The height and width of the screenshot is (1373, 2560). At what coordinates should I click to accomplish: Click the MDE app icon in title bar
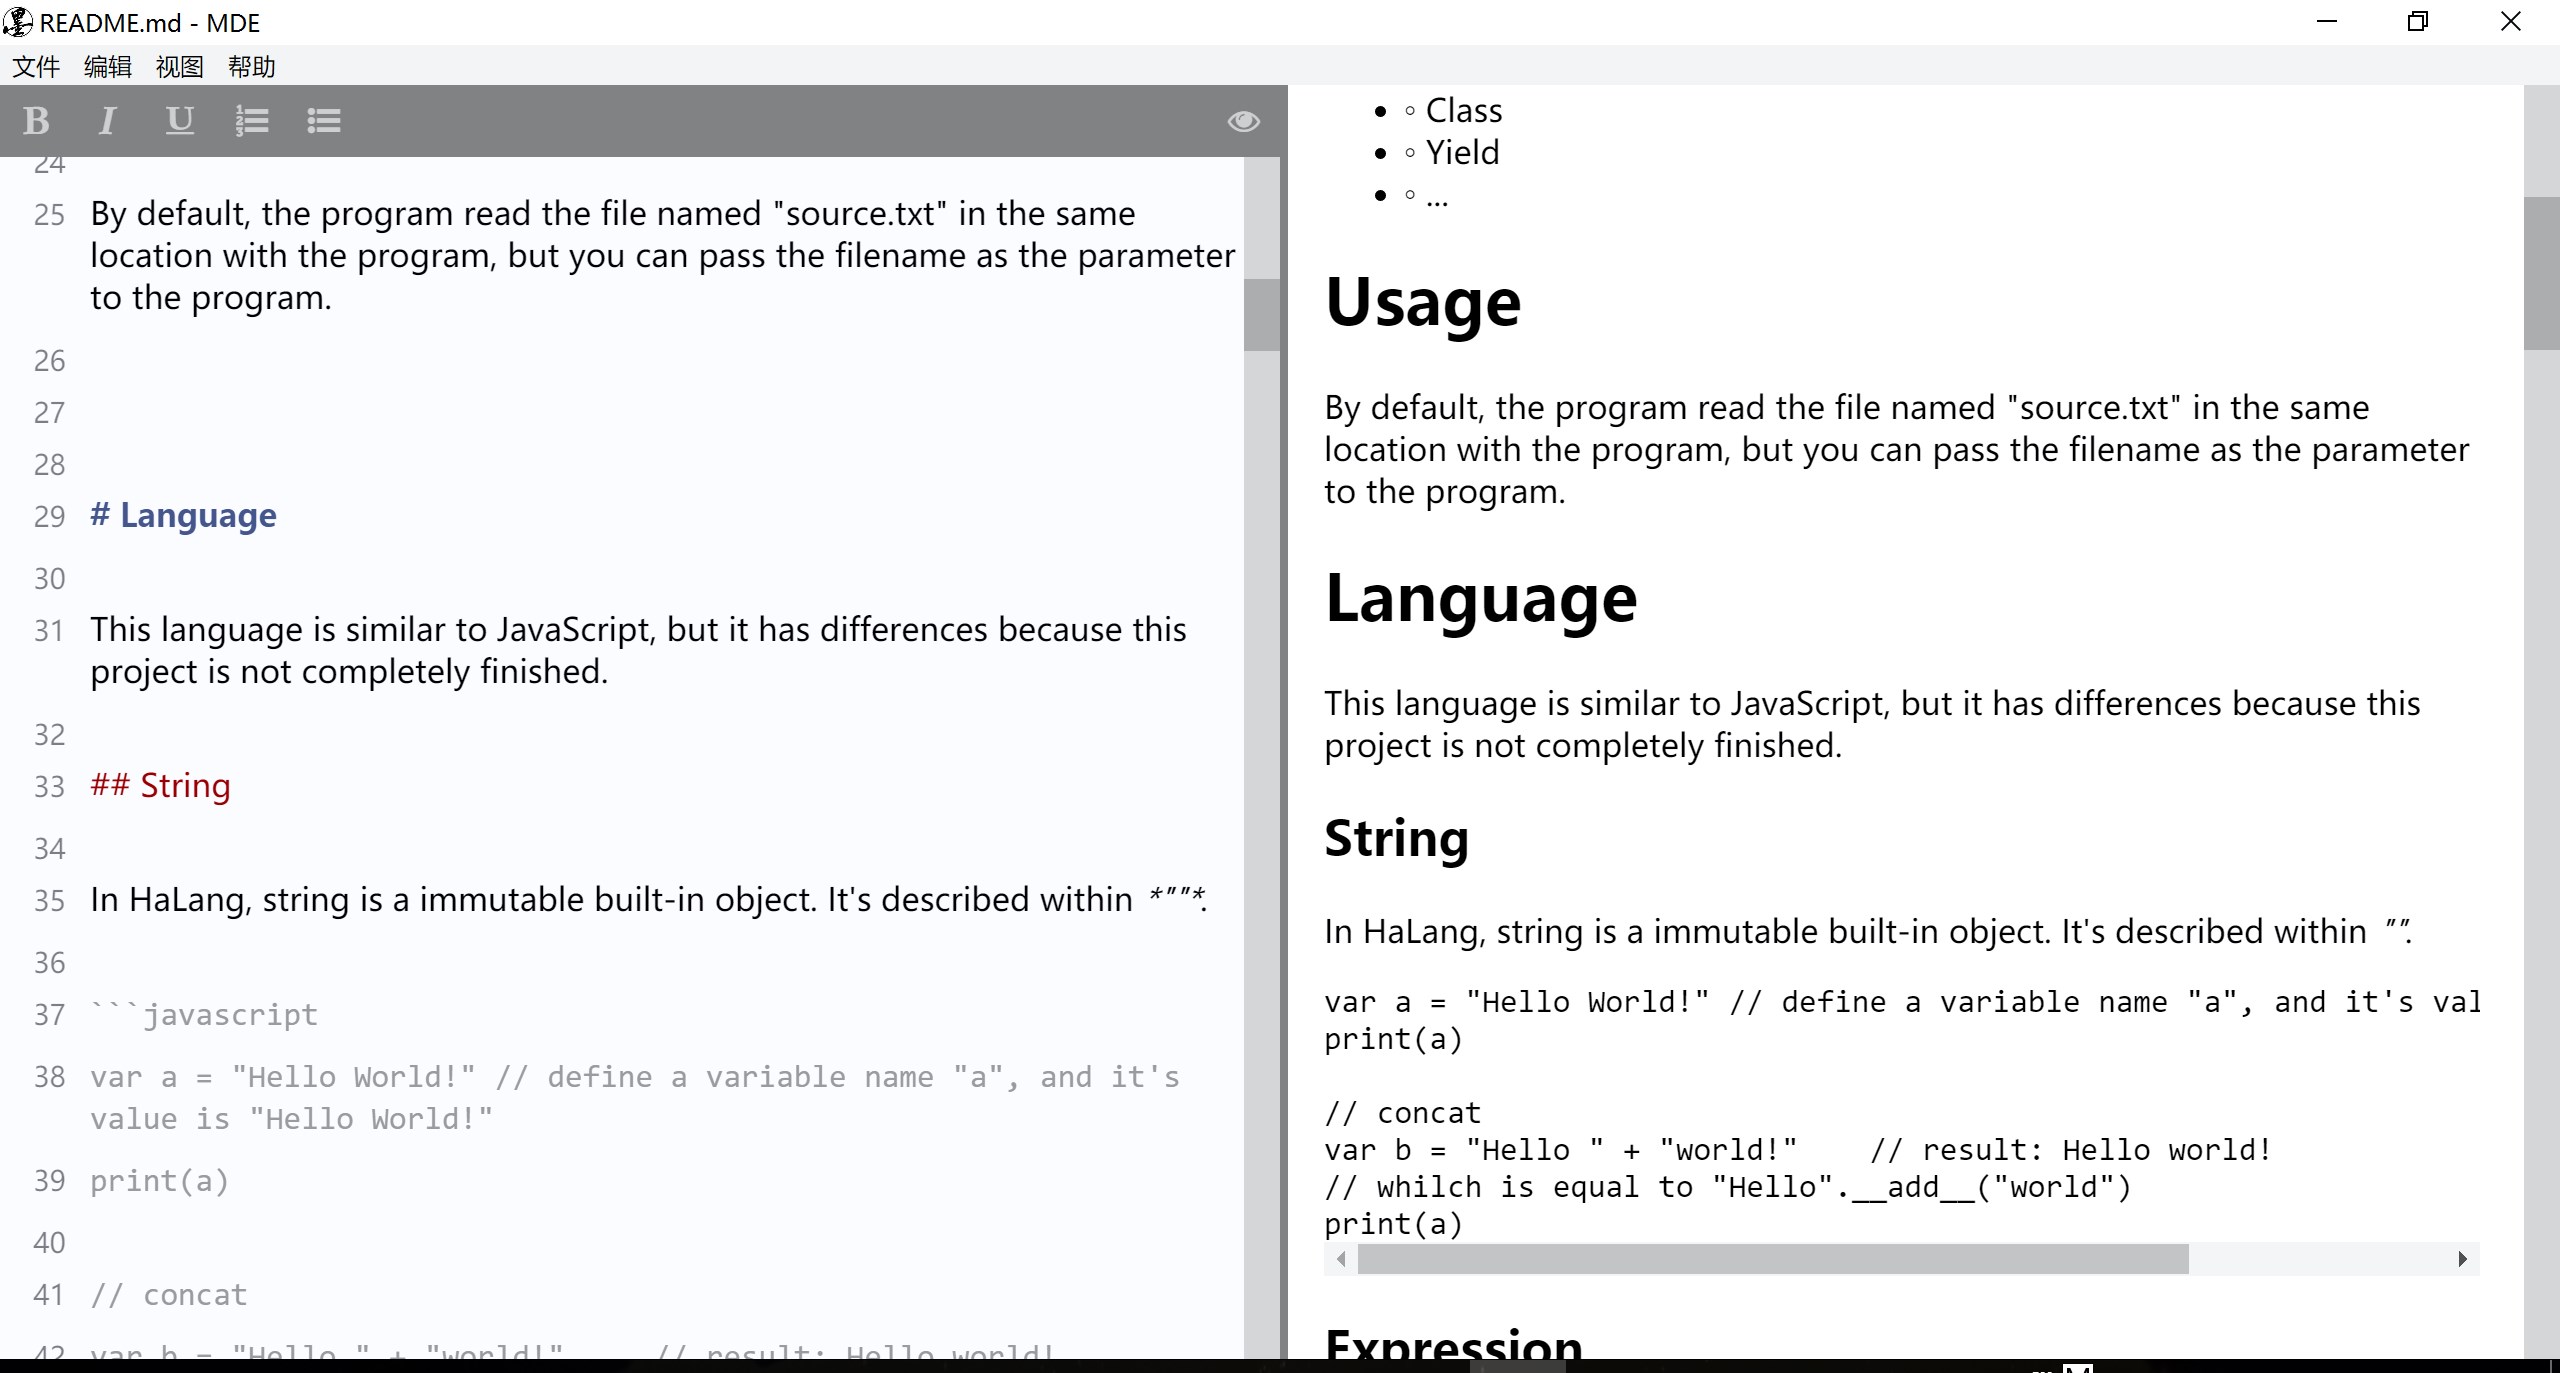point(18,22)
